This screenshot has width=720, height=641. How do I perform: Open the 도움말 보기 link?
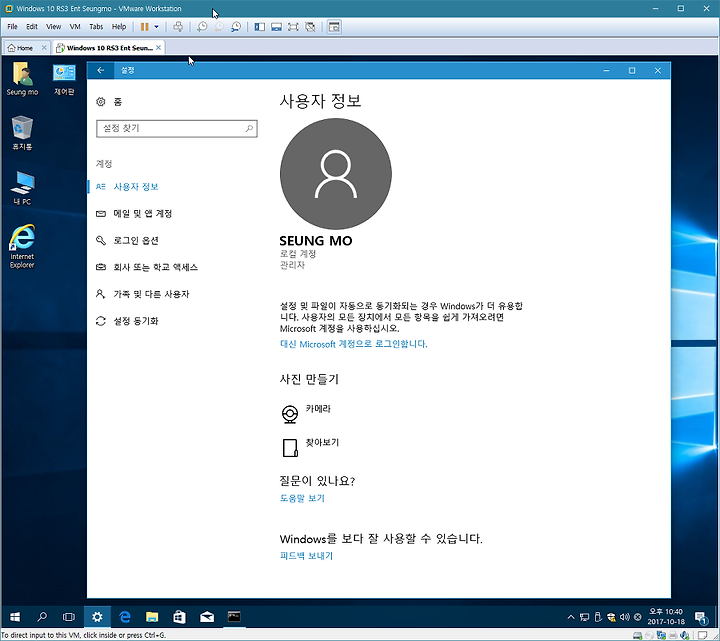[302, 498]
